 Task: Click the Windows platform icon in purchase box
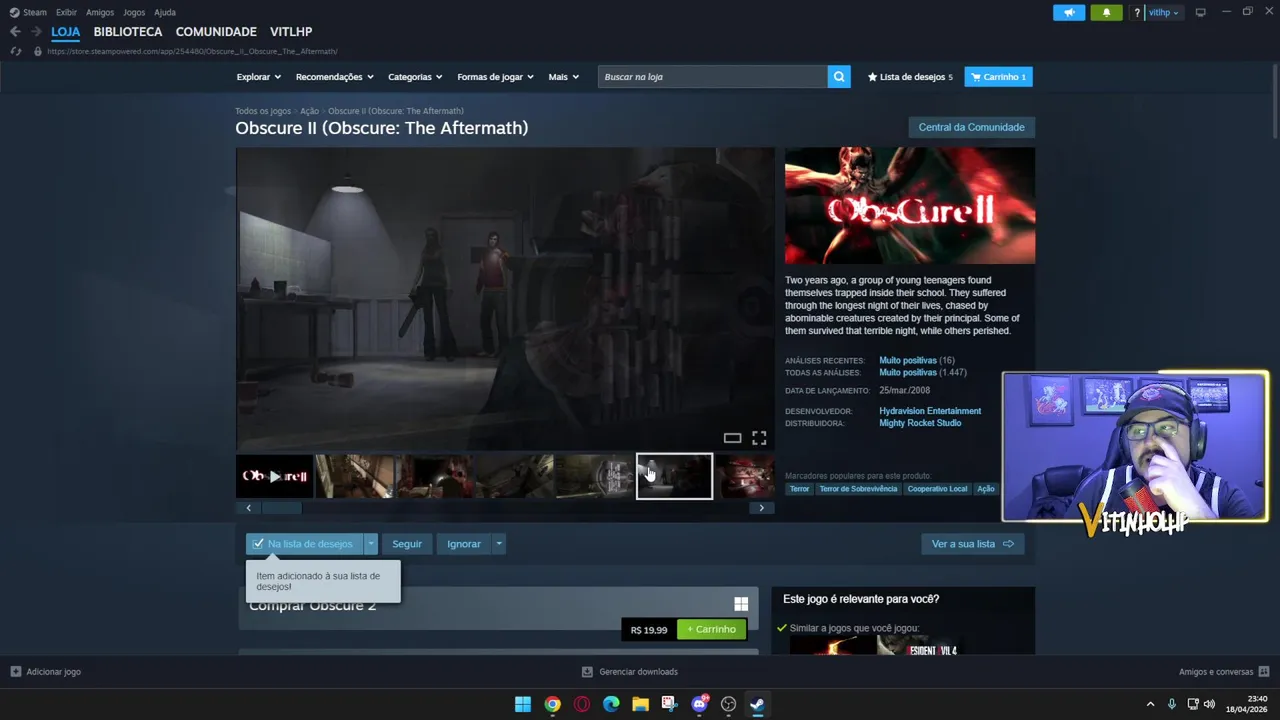(x=741, y=604)
